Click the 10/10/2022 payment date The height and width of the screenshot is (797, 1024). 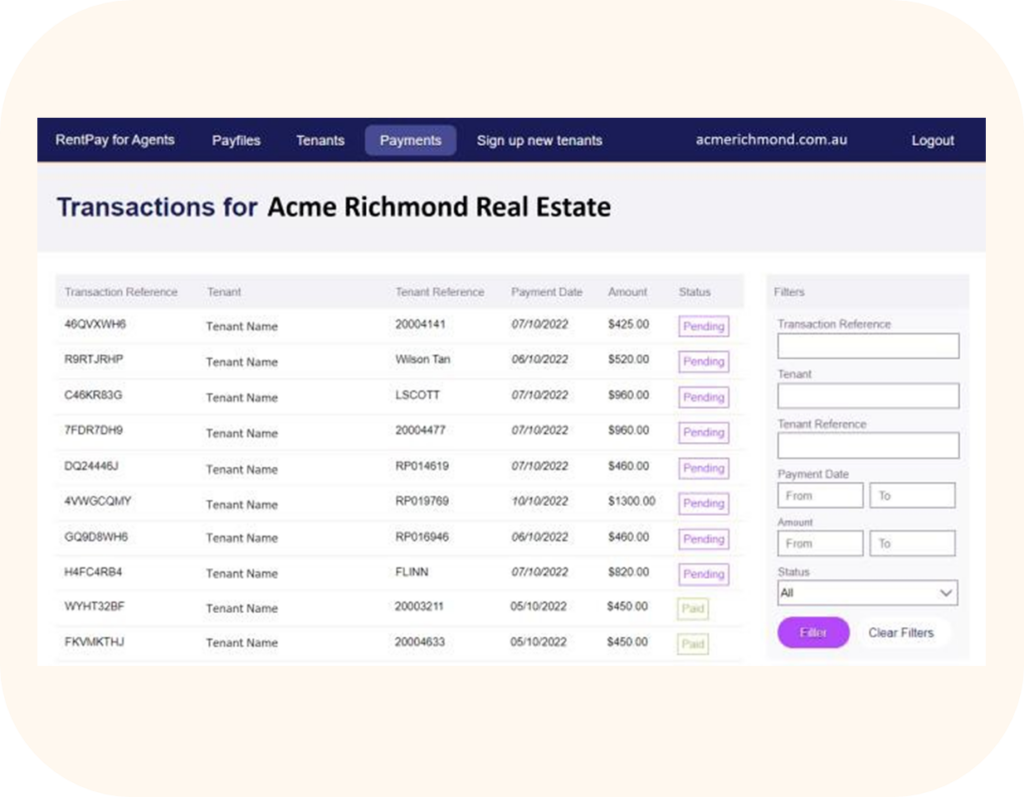coord(539,501)
